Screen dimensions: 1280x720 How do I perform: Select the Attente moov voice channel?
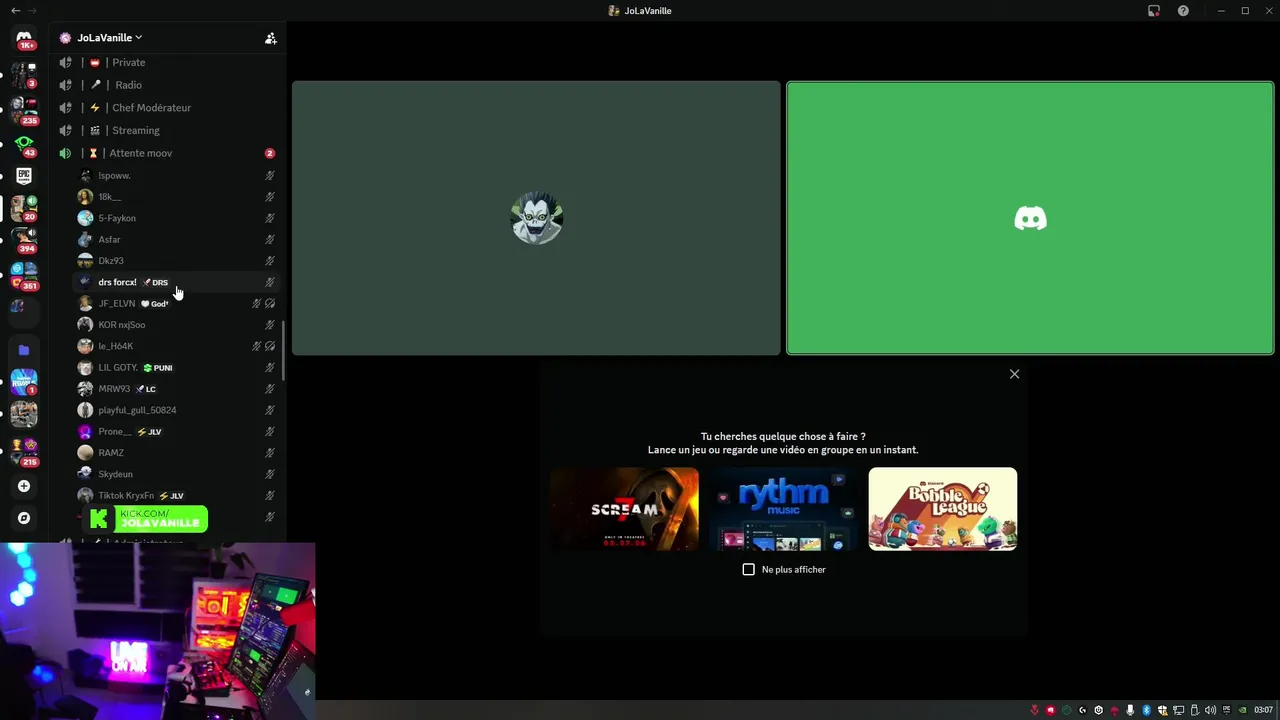(168, 153)
